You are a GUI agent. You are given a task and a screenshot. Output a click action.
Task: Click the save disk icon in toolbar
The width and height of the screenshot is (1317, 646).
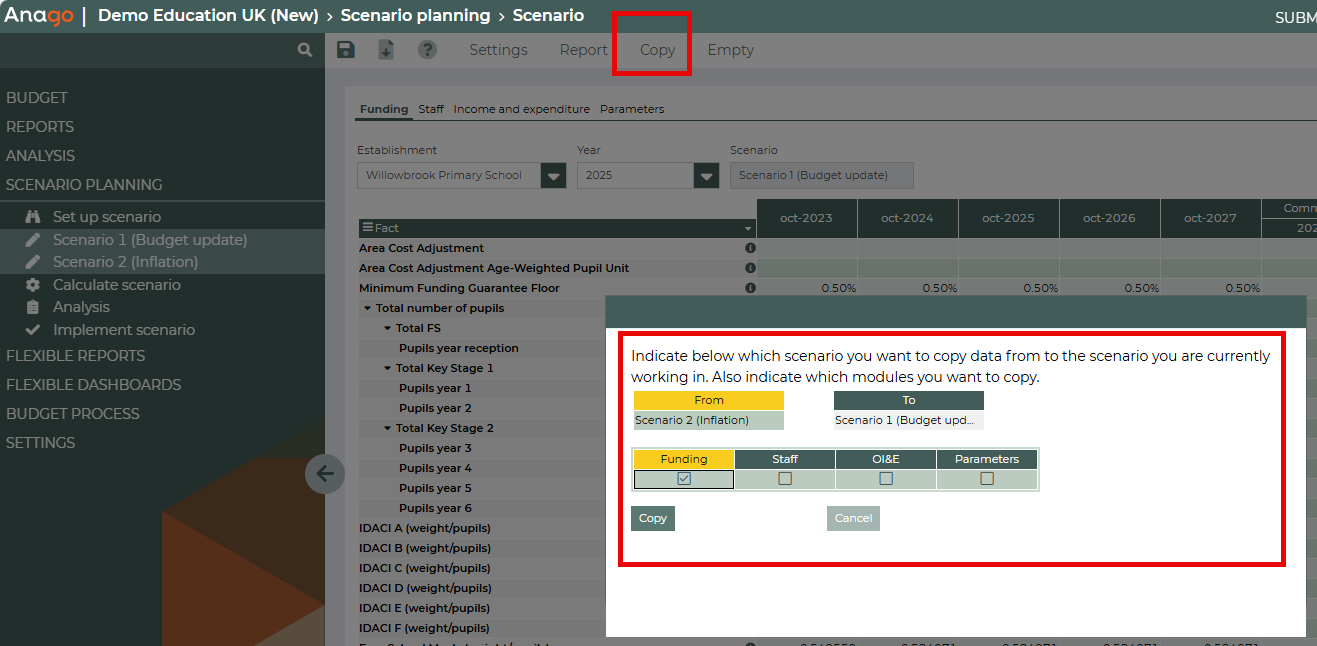tap(346, 50)
